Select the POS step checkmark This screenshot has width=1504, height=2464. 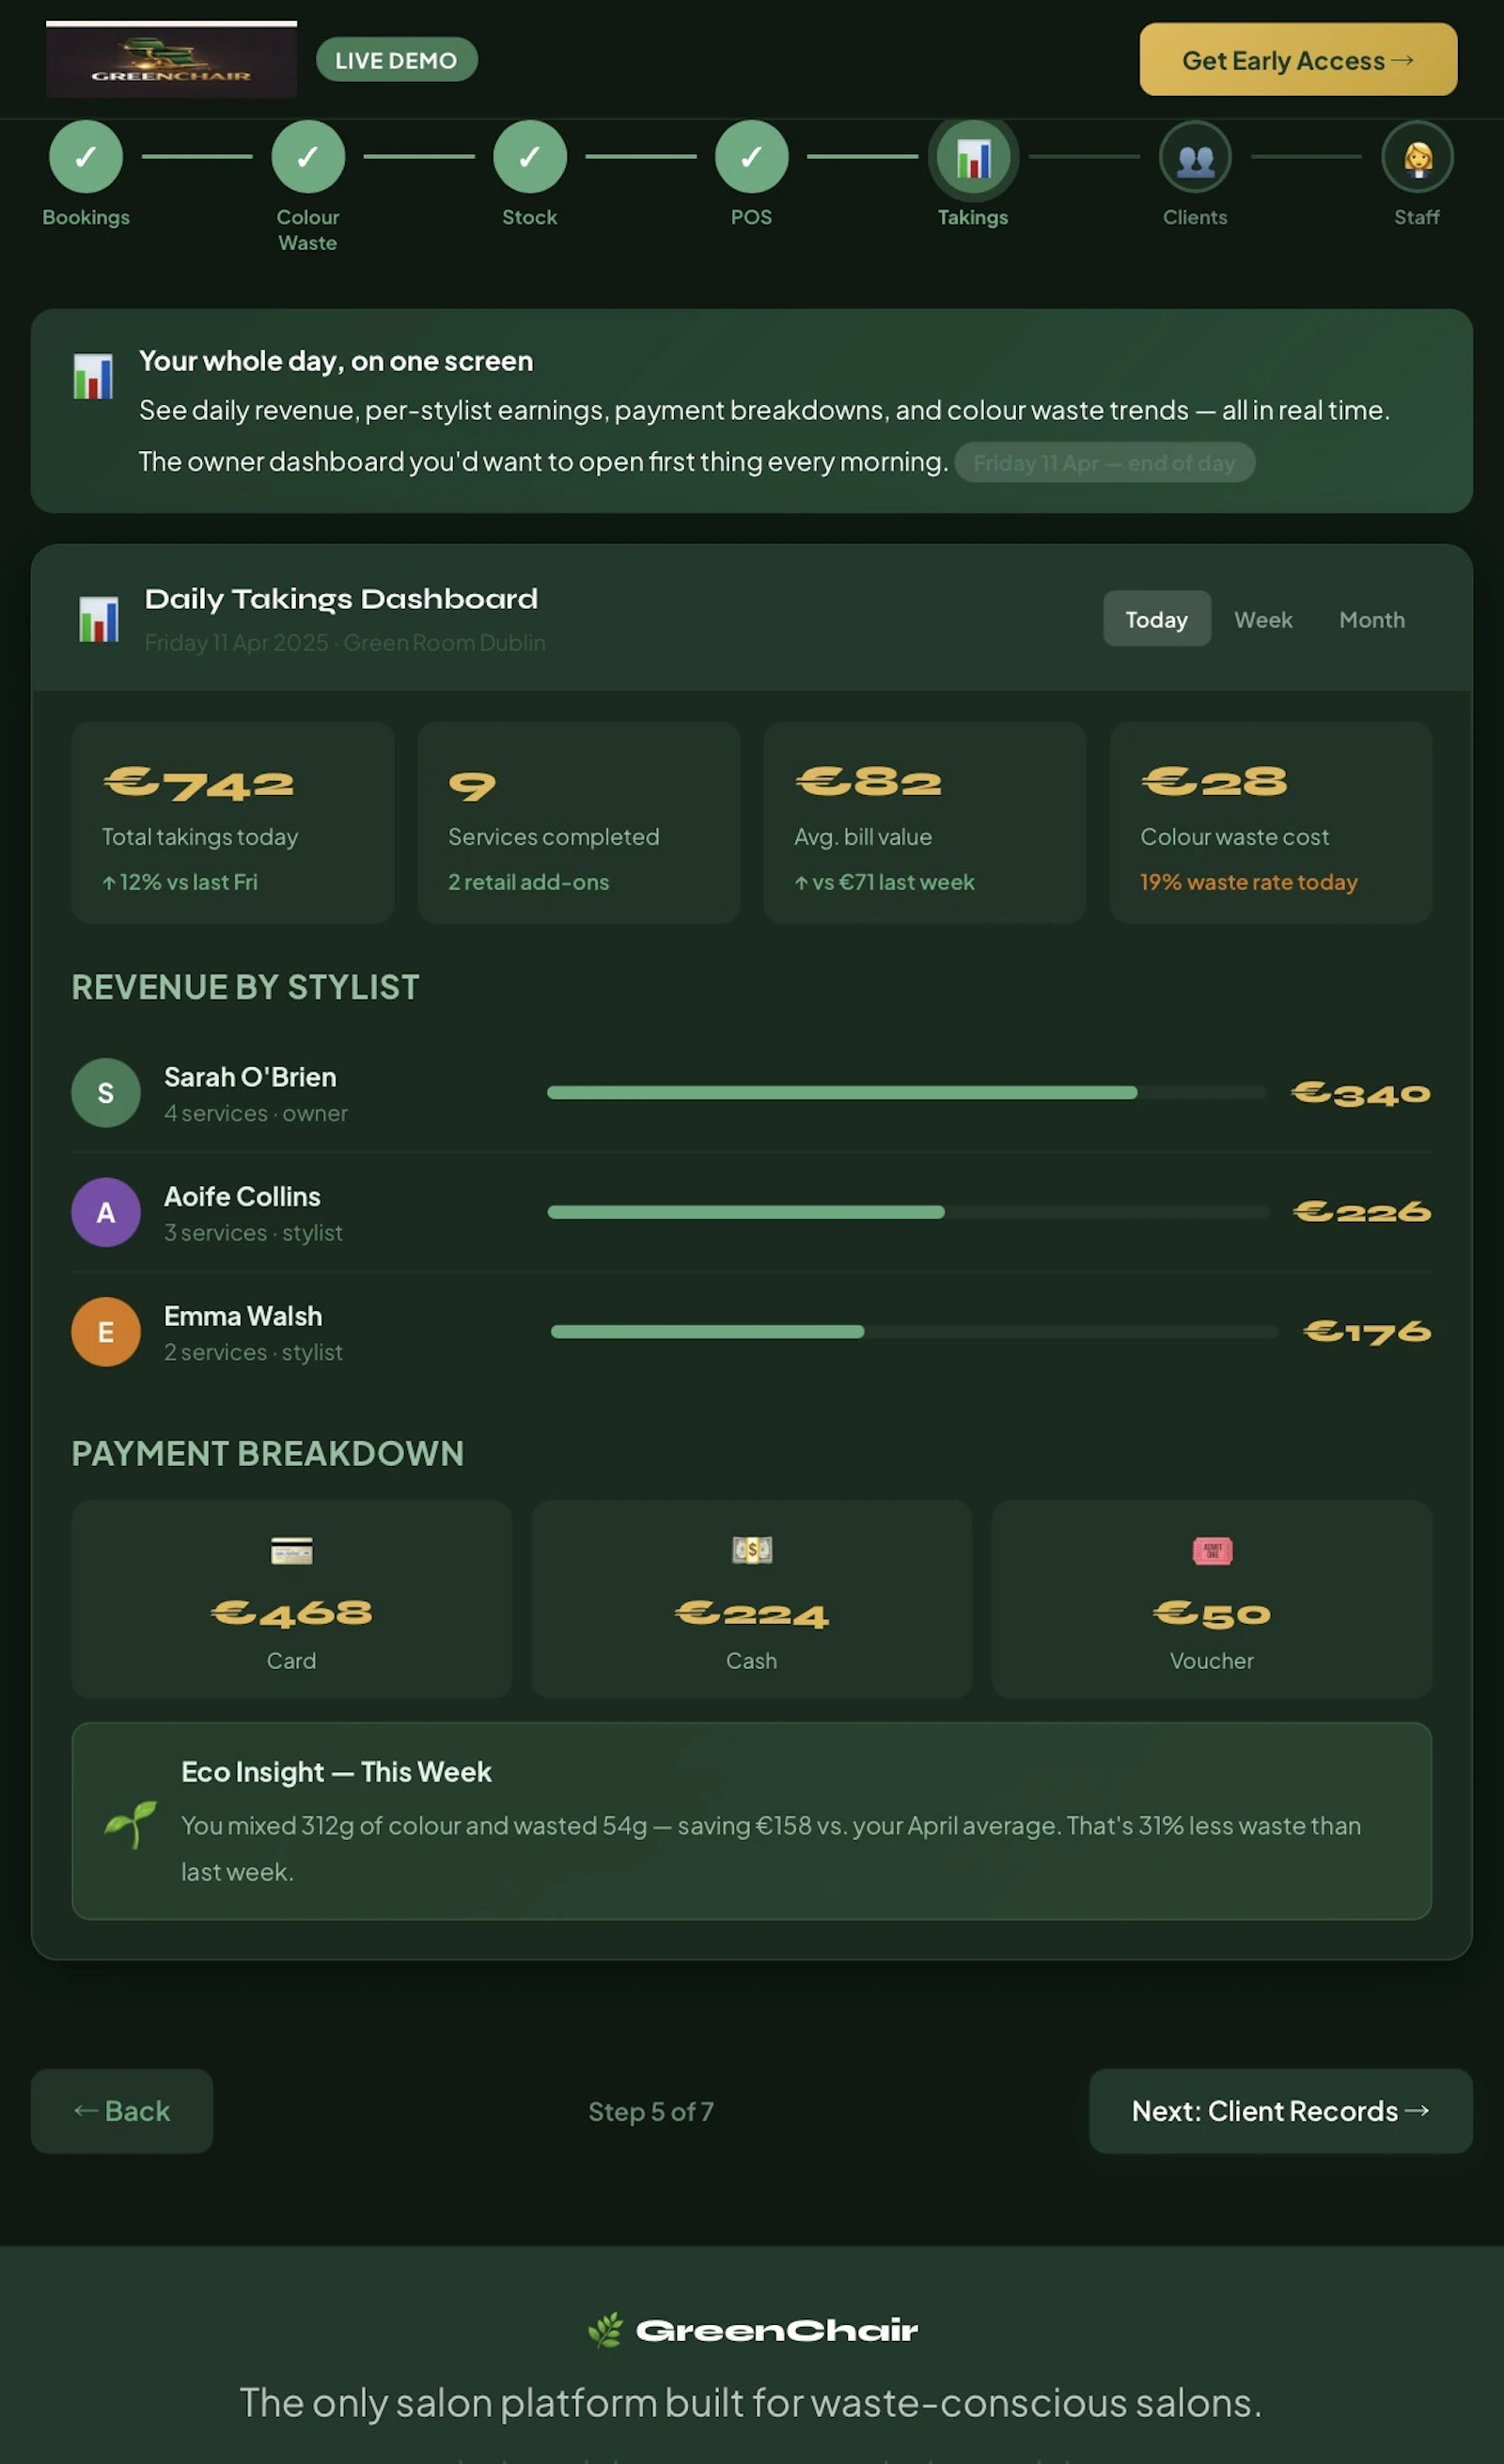752,157
